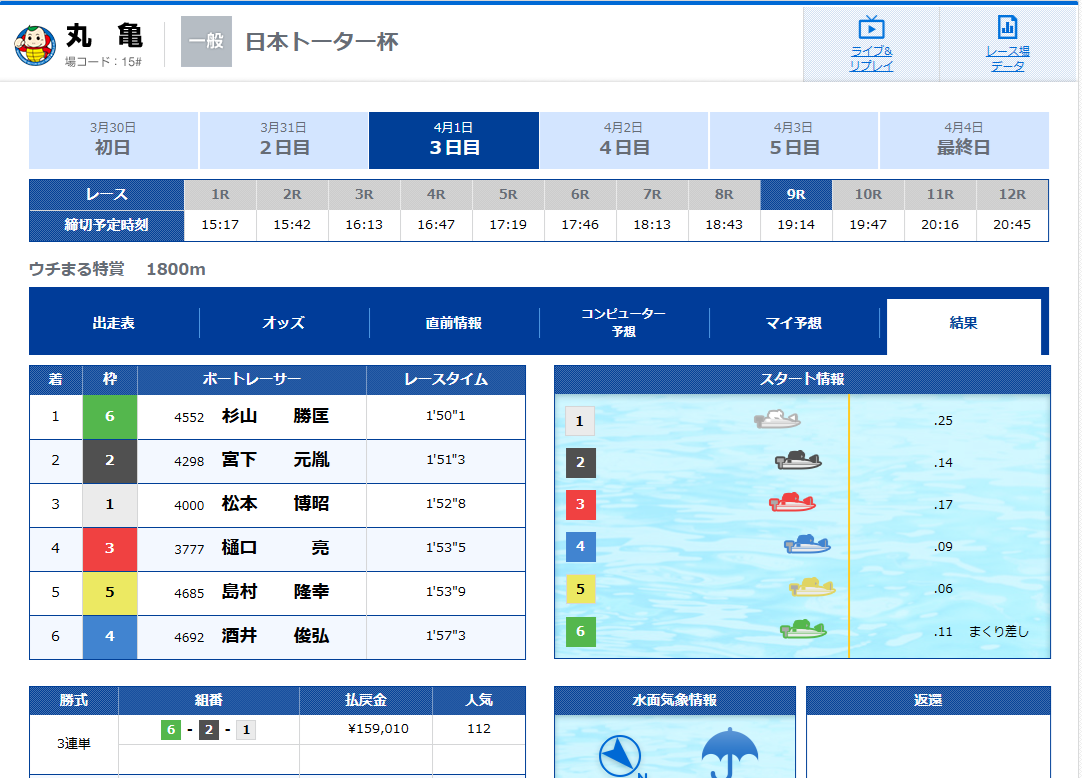
Task: Click the green frame 6 cell for 1st place
Action: pos(110,416)
